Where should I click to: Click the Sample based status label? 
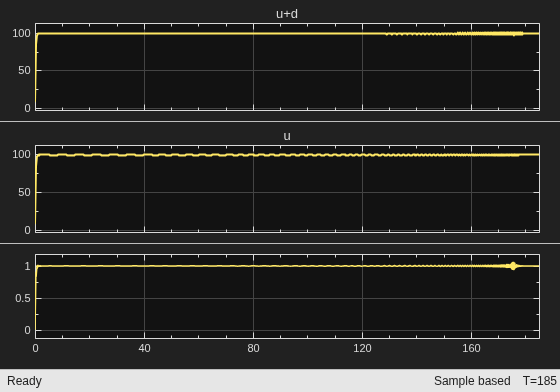(472, 381)
